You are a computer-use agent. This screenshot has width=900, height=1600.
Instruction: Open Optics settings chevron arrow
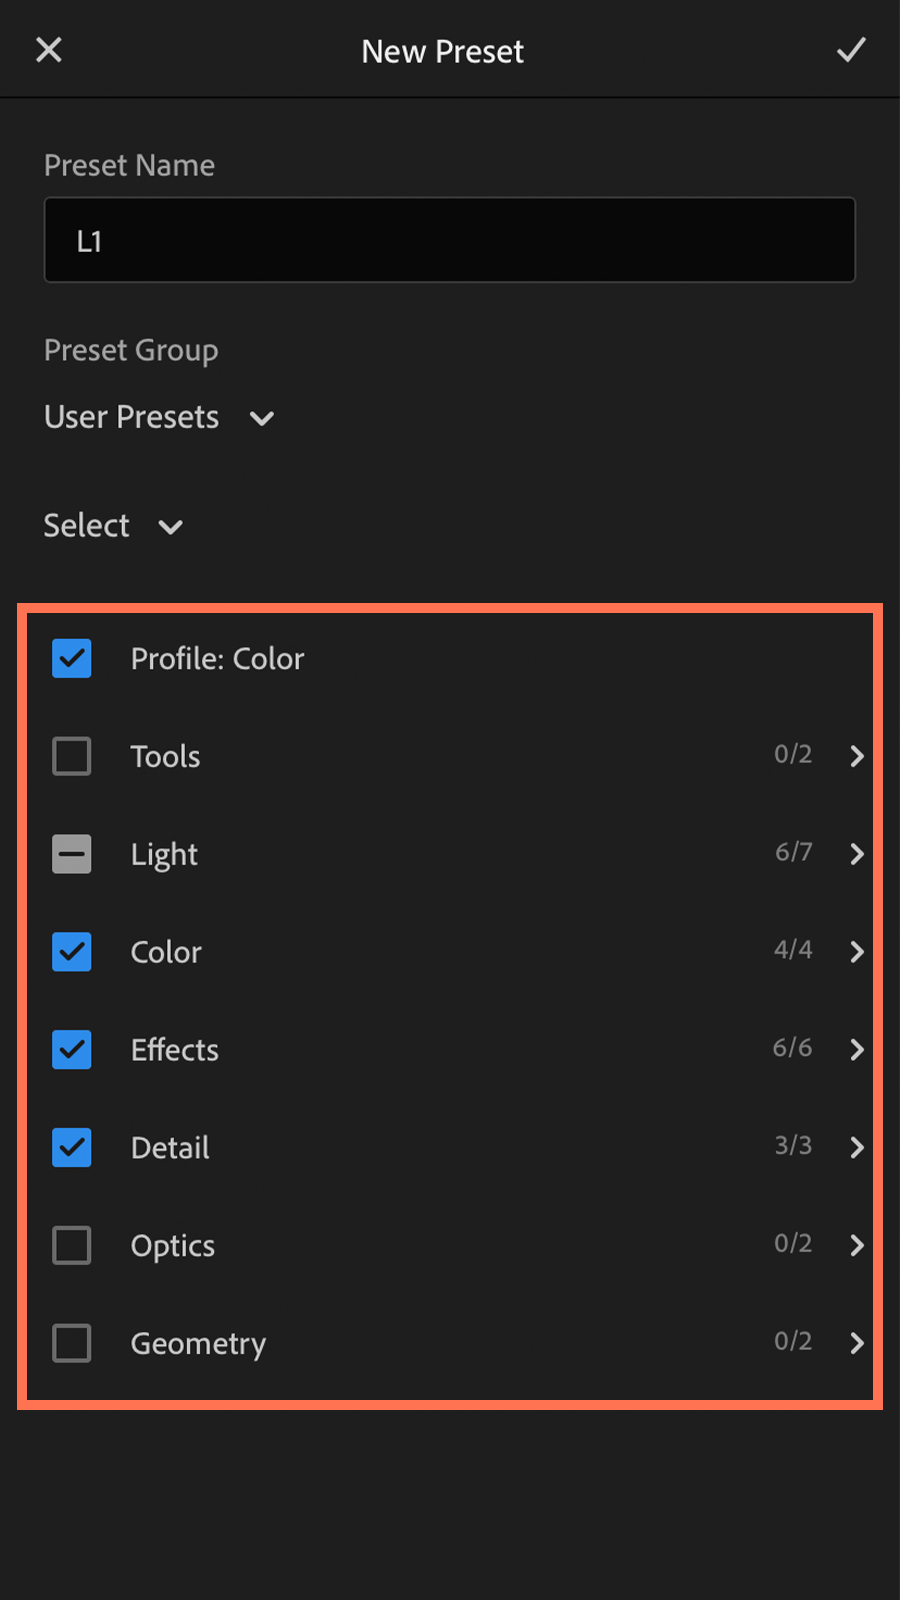[857, 1245]
